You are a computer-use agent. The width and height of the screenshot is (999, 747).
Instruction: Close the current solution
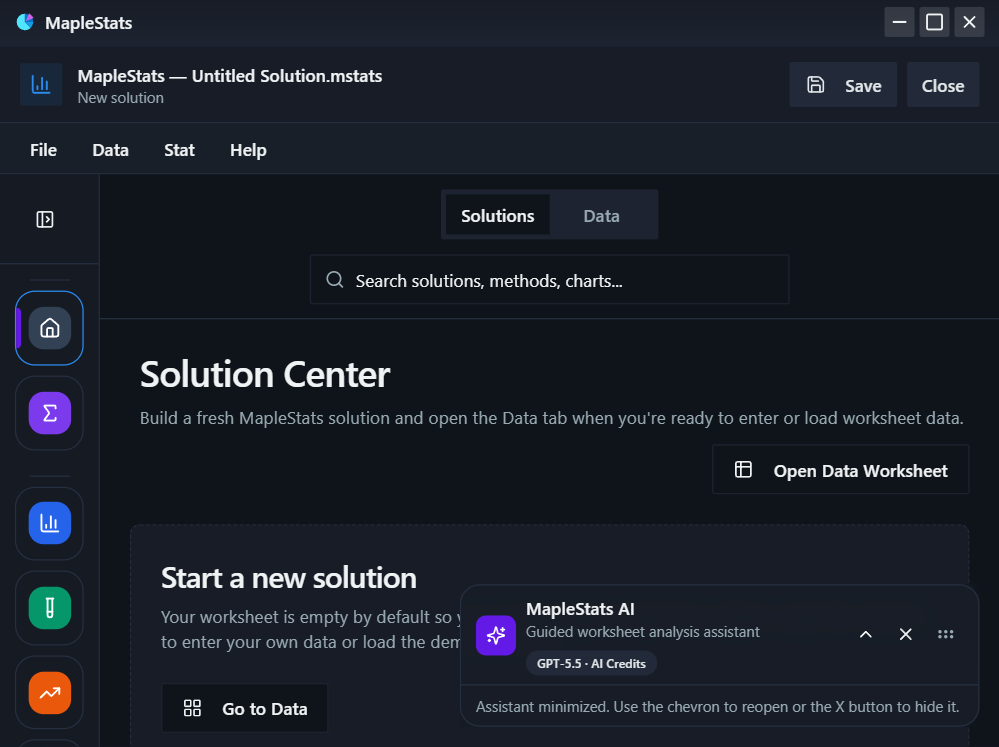(942, 85)
